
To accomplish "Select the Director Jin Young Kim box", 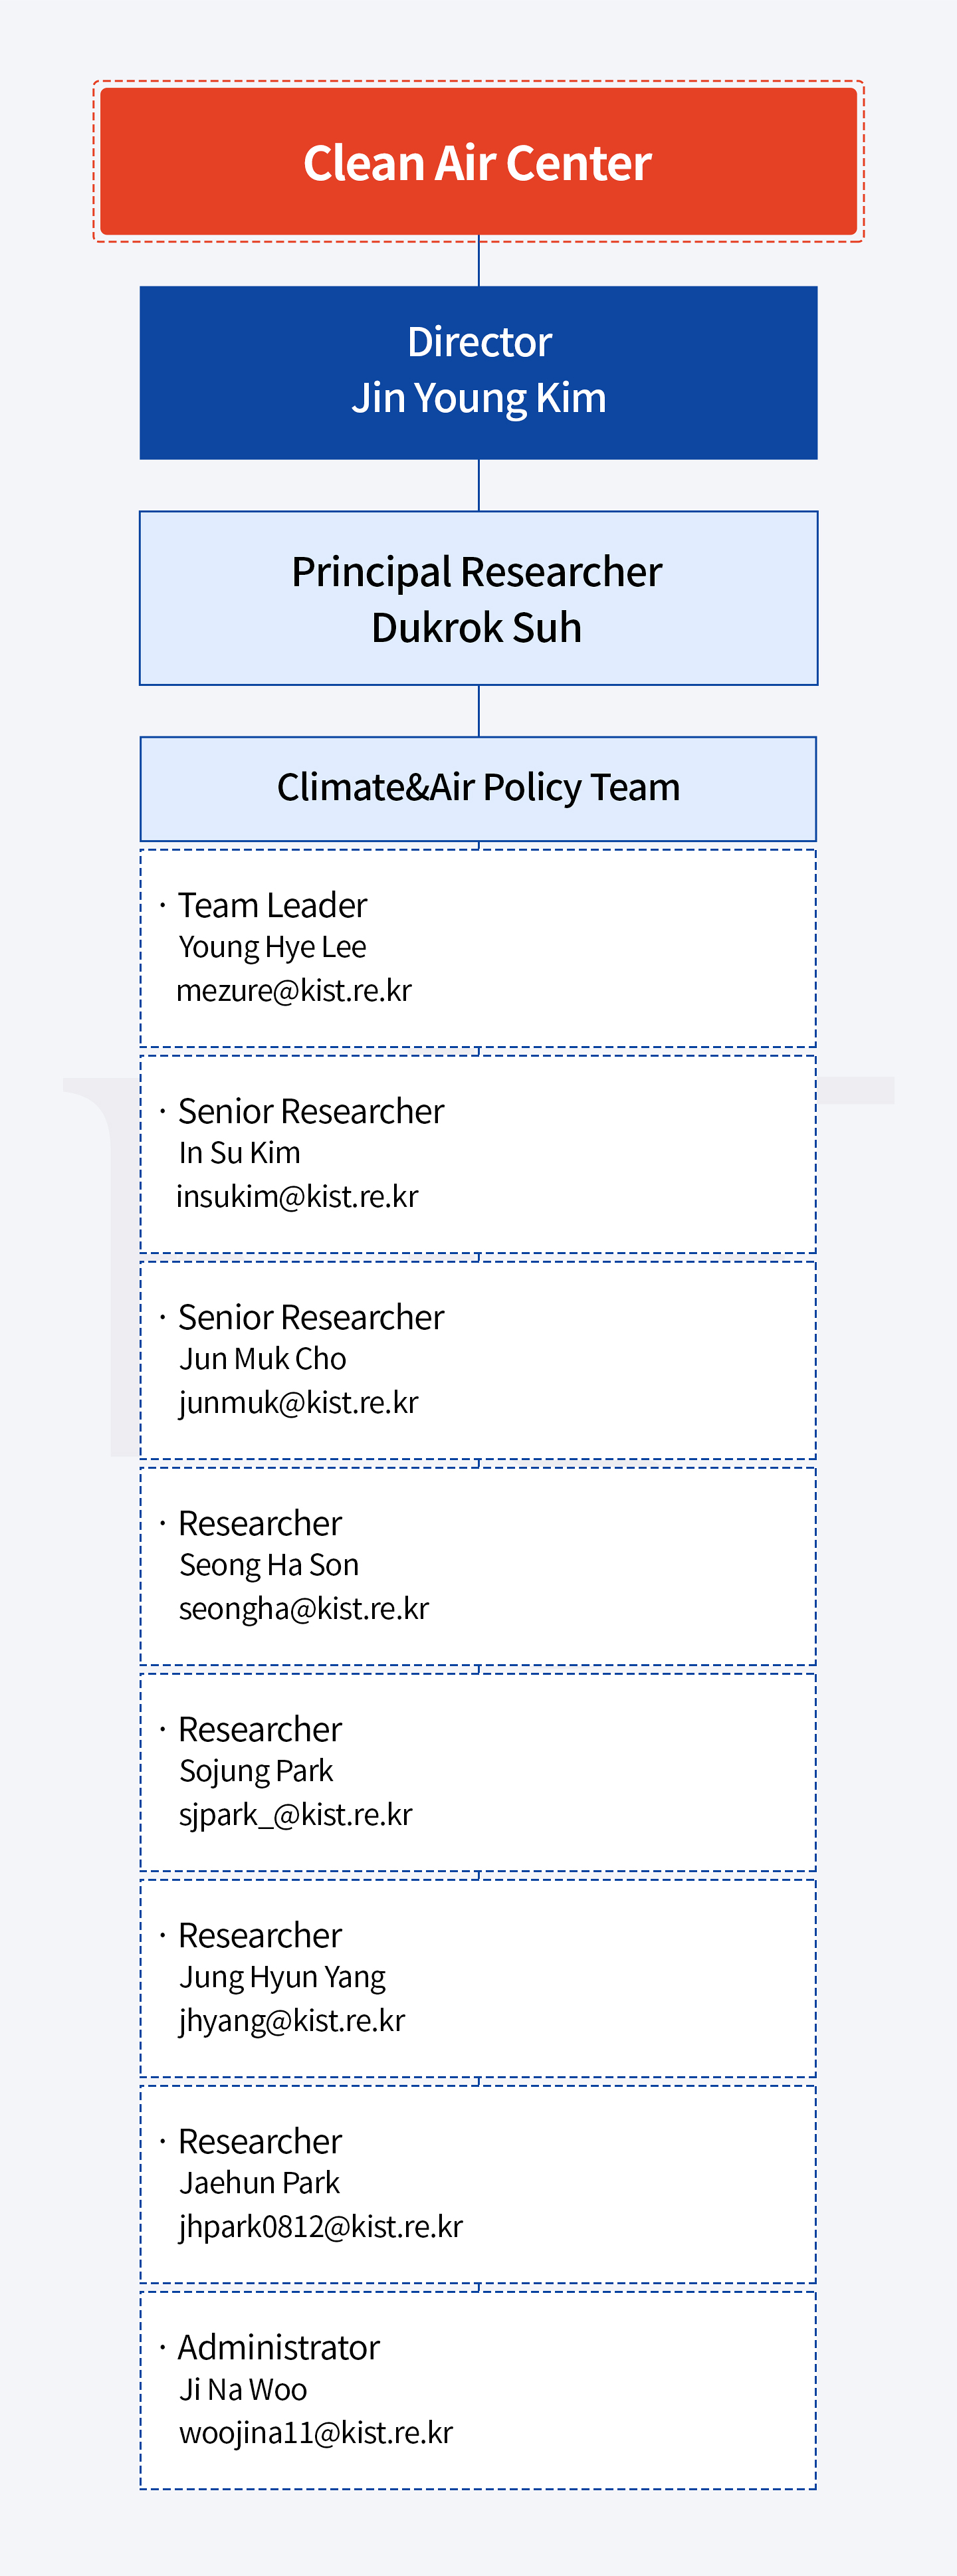I will coord(478,373).
